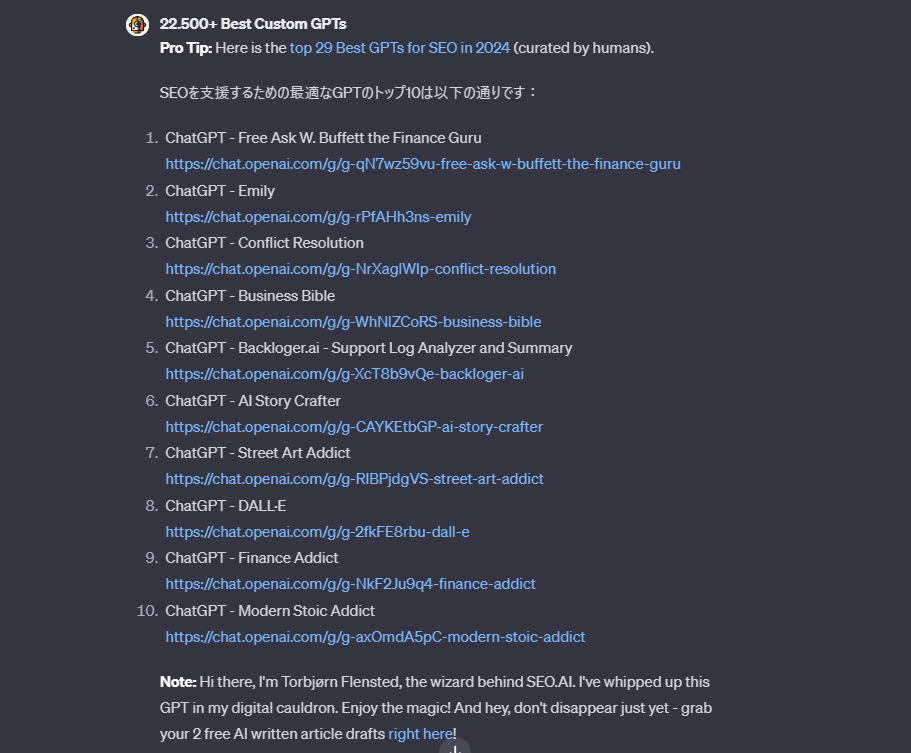Viewport: 911px width, 753px height.
Task: Open the top 29 Best GPTs for SEO link
Action: tap(400, 48)
